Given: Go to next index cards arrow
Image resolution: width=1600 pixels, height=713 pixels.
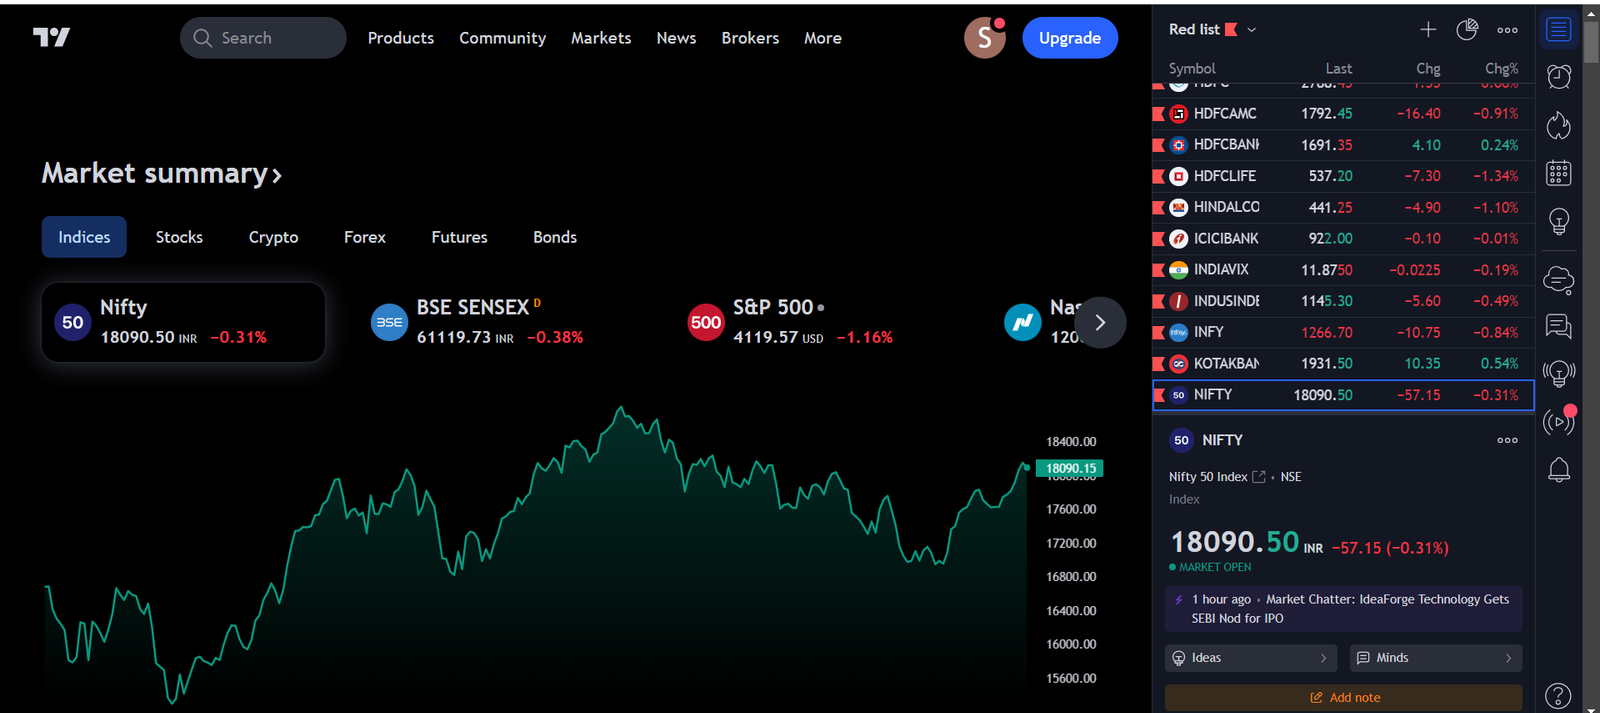Looking at the screenshot, I should (1100, 322).
